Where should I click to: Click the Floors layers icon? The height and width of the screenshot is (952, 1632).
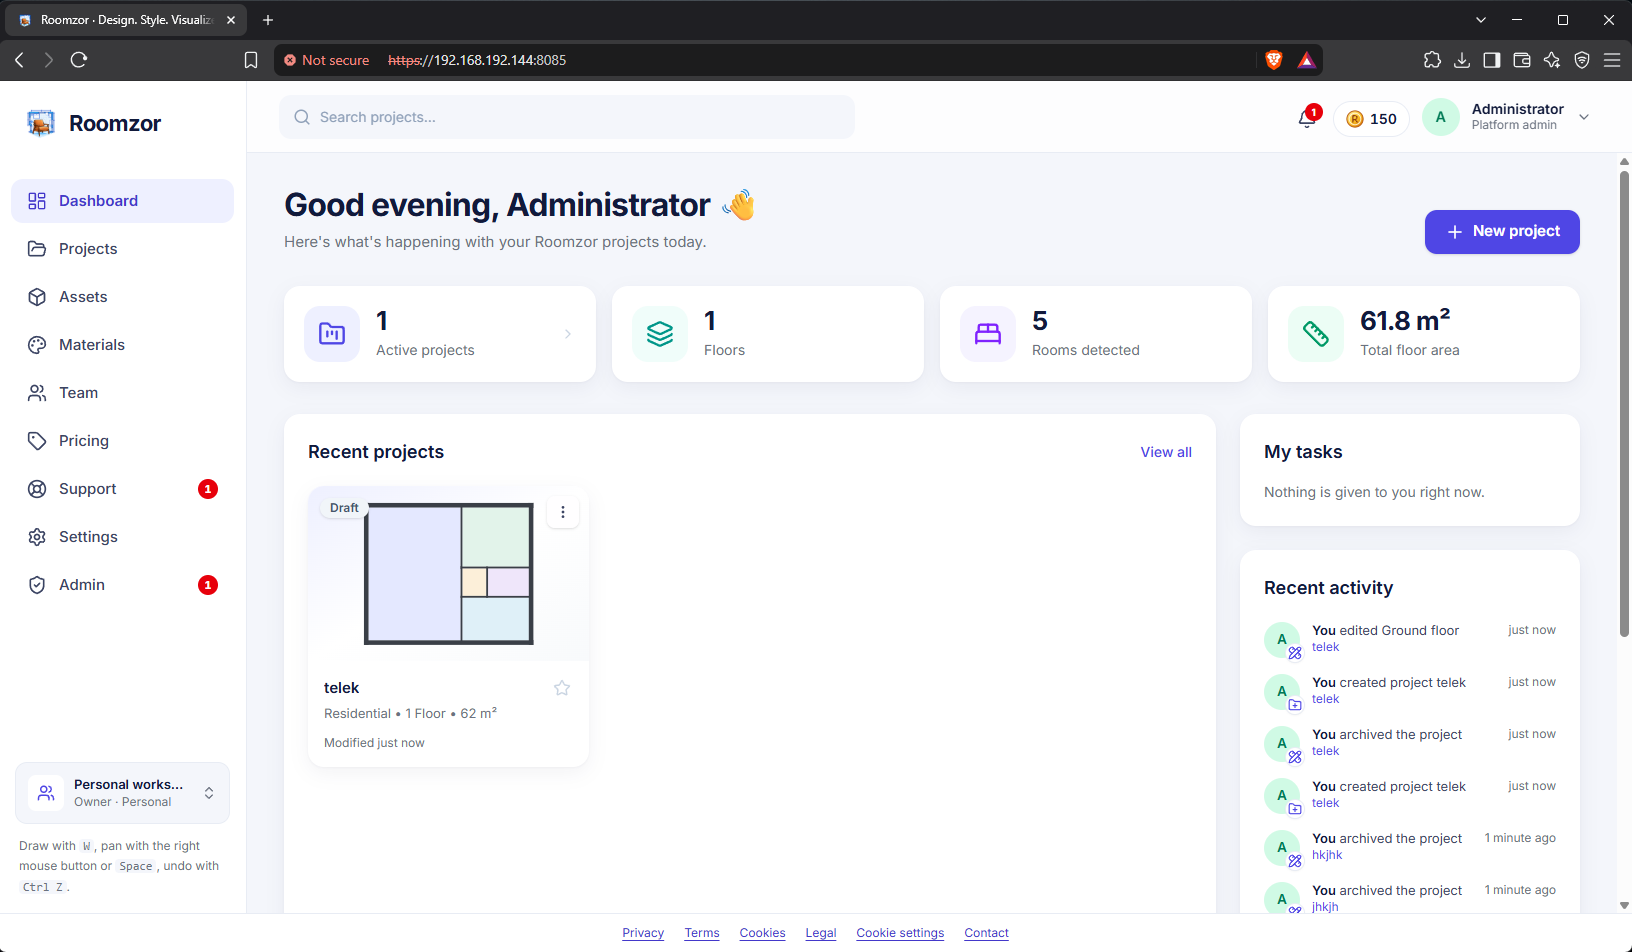660,334
